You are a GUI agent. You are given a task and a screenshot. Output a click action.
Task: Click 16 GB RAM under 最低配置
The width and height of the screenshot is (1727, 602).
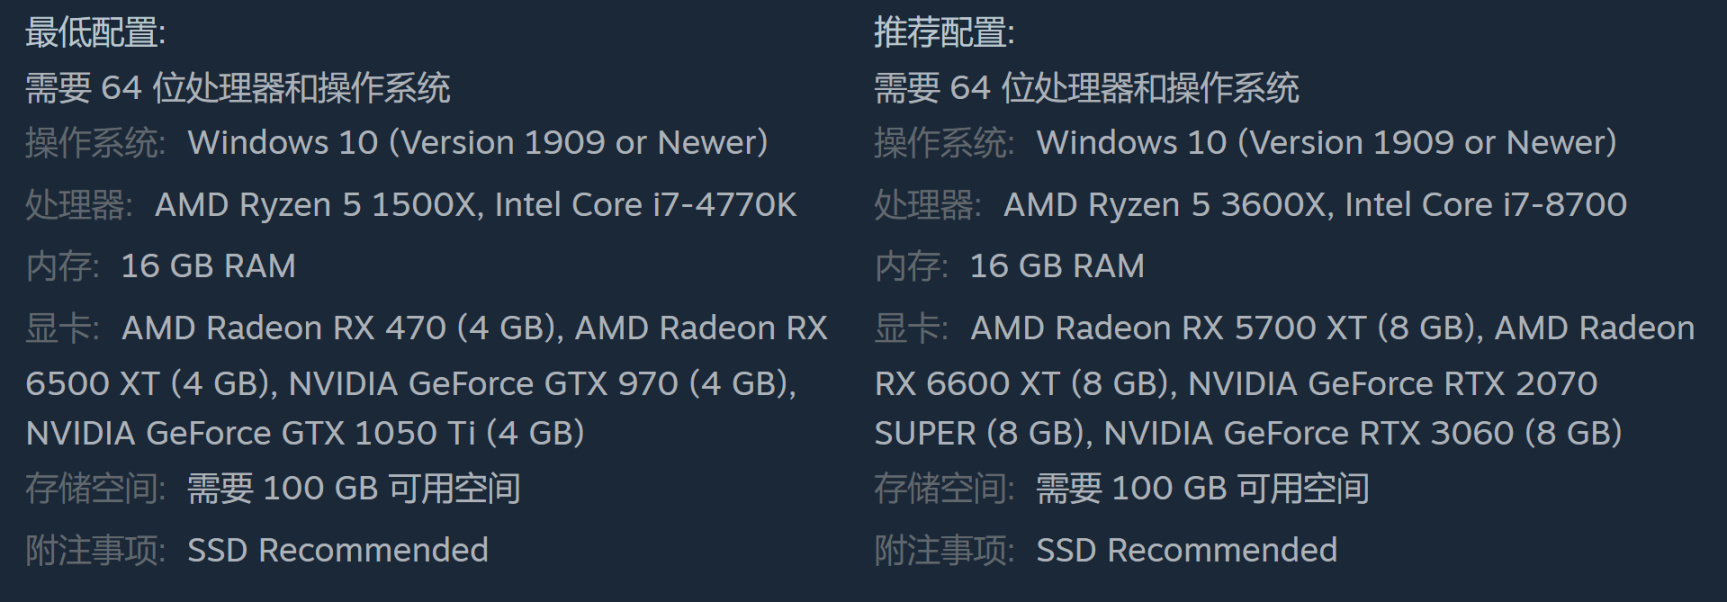point(208,266)
